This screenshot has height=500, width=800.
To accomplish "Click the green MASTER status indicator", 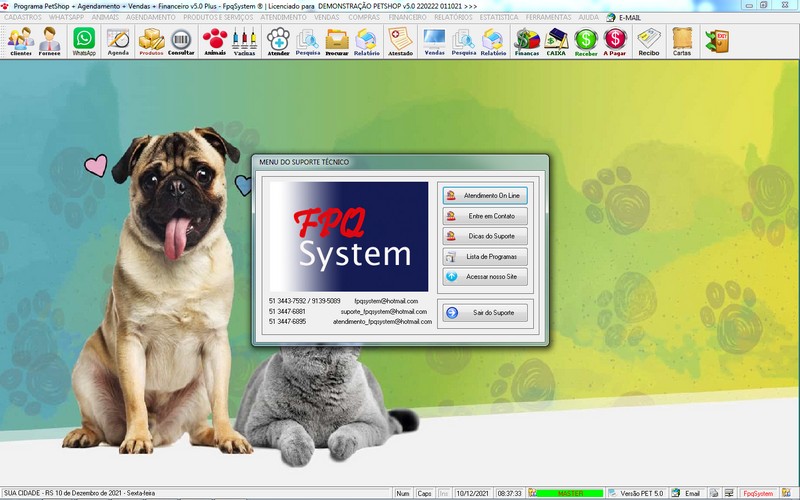I will click(x=569, y=493).
